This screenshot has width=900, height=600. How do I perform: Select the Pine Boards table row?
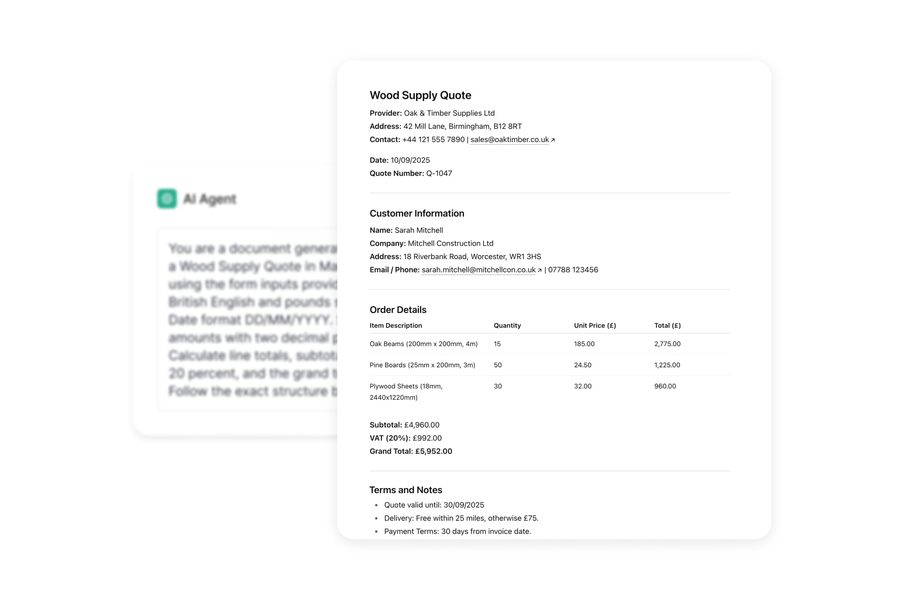550,365
